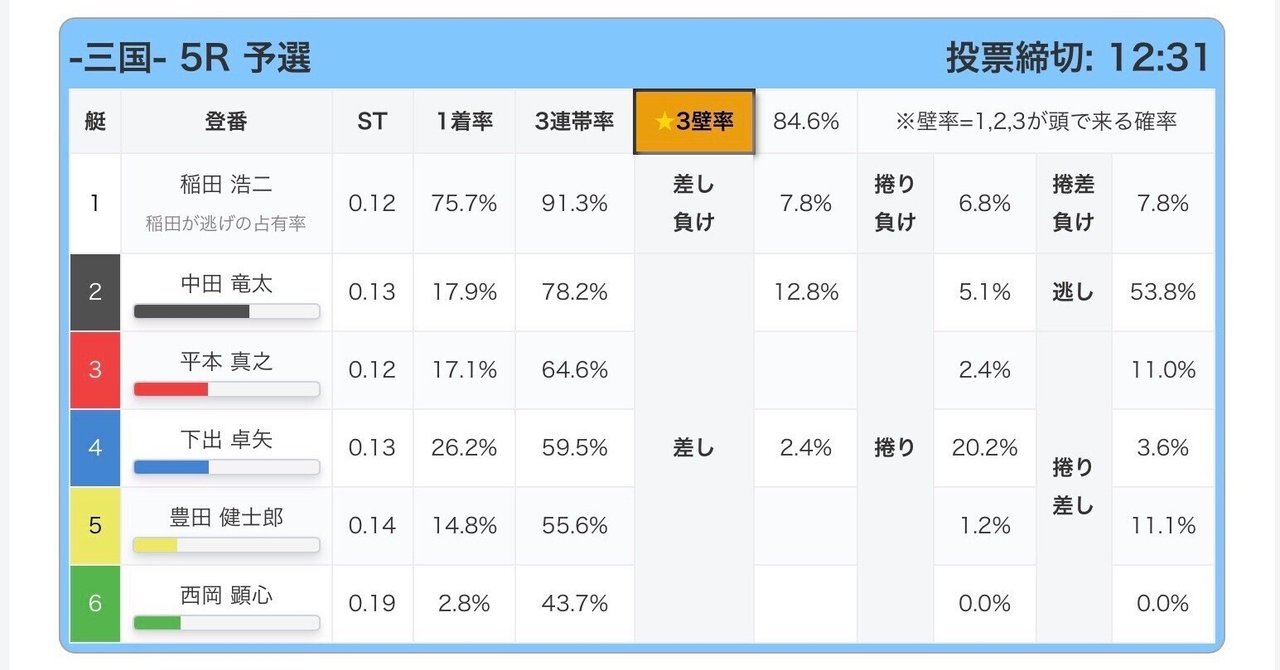Click the orange ★3壁率 button
The image size is (1280, 670).
pyautogui.click(x=694, y=121)
